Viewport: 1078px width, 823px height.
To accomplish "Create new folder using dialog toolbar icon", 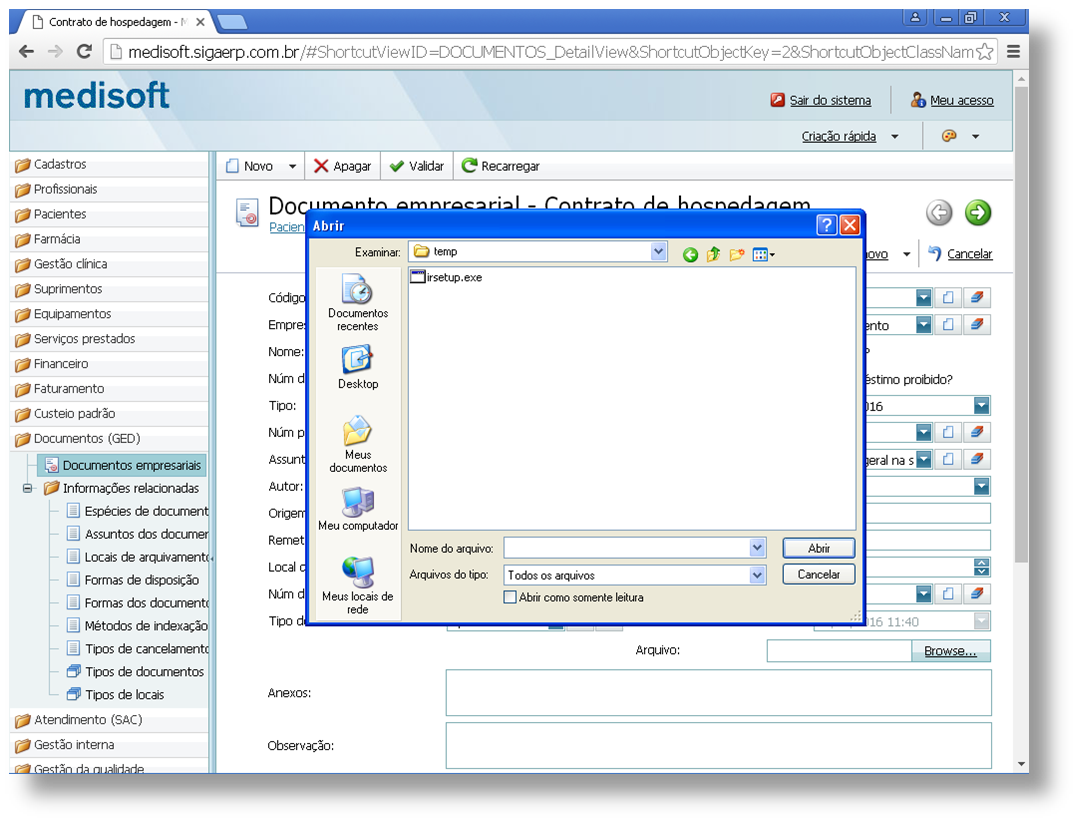I will click(x=737, y=255).
